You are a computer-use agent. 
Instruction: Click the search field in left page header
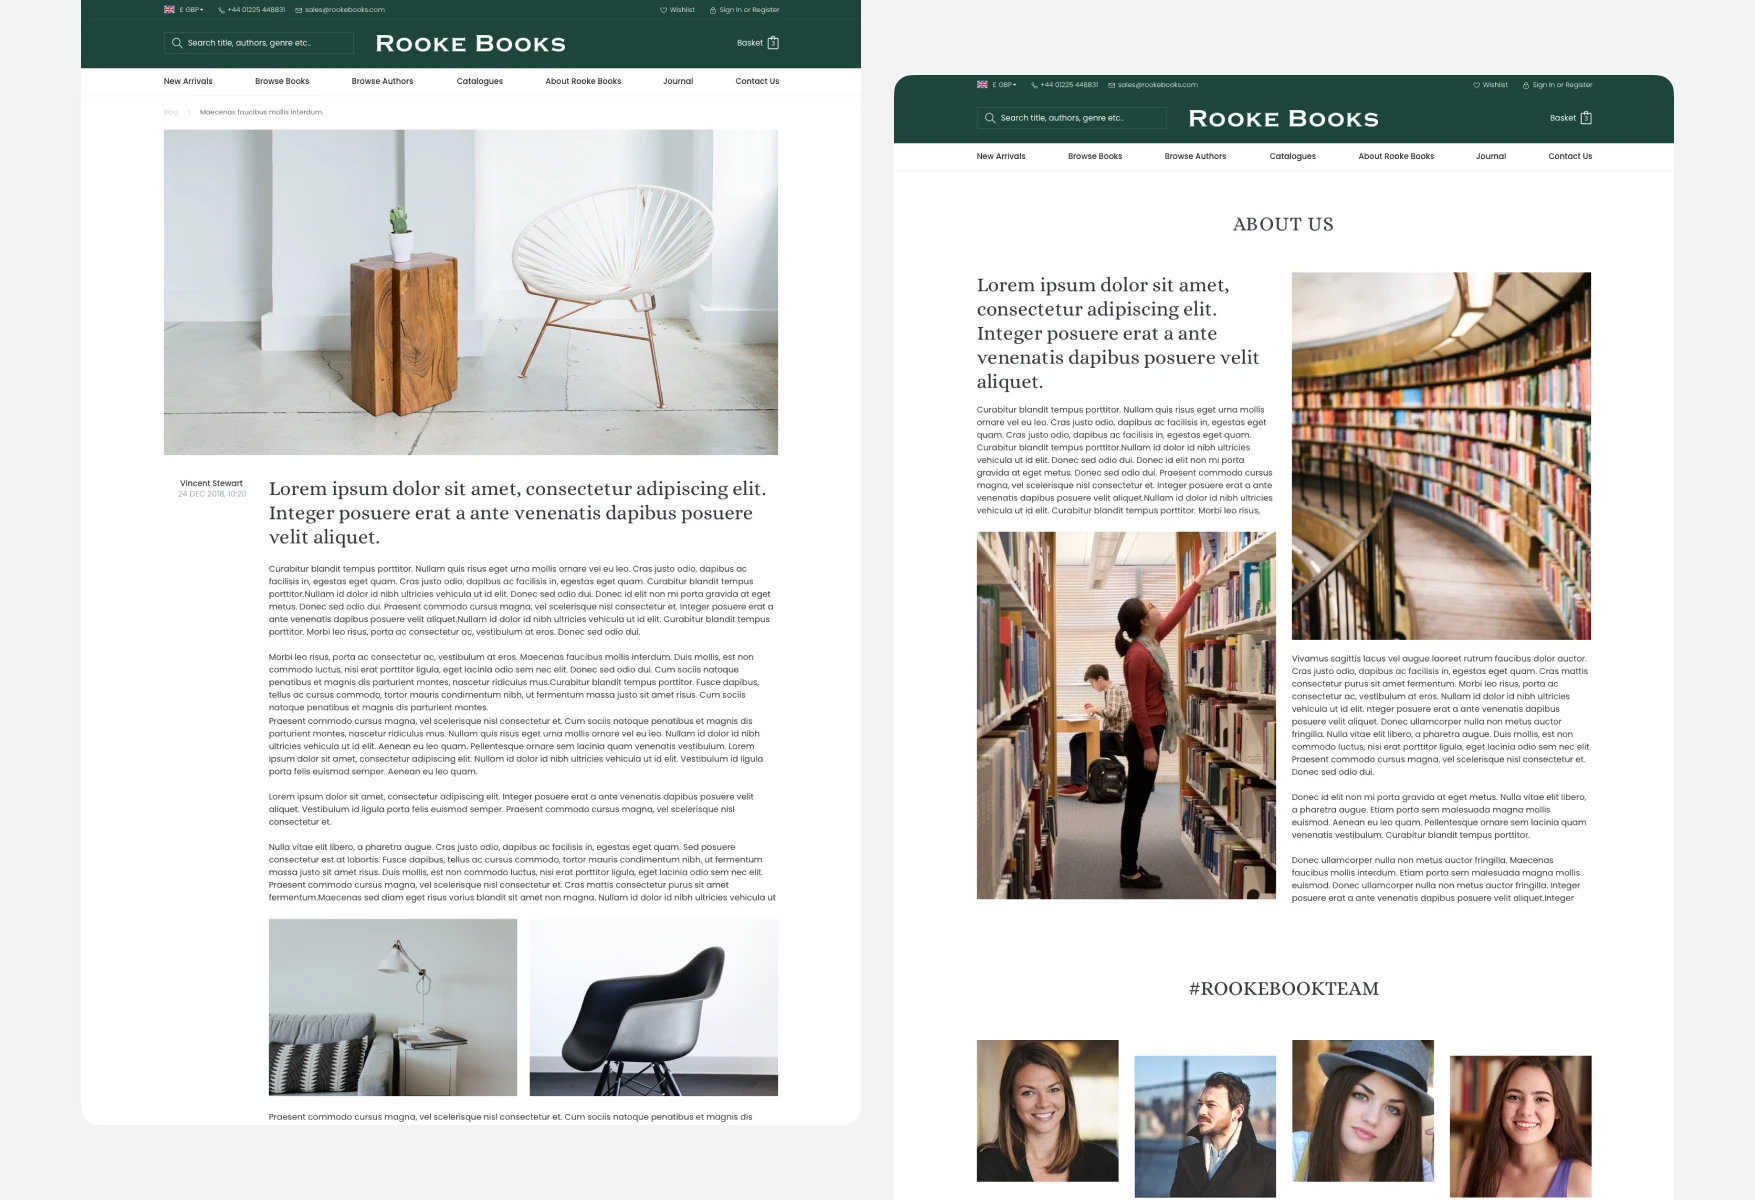pyautogui.click(x=259, y=43)
